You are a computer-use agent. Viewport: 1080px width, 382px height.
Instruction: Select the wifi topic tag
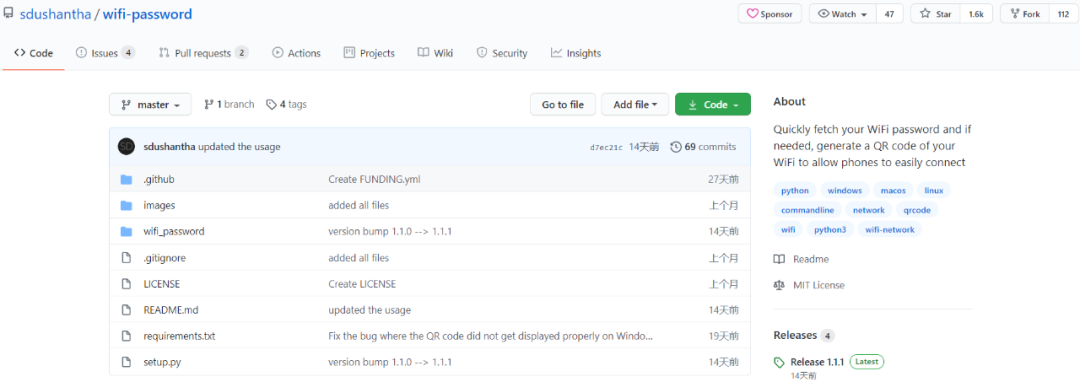(x=788, y=229)
